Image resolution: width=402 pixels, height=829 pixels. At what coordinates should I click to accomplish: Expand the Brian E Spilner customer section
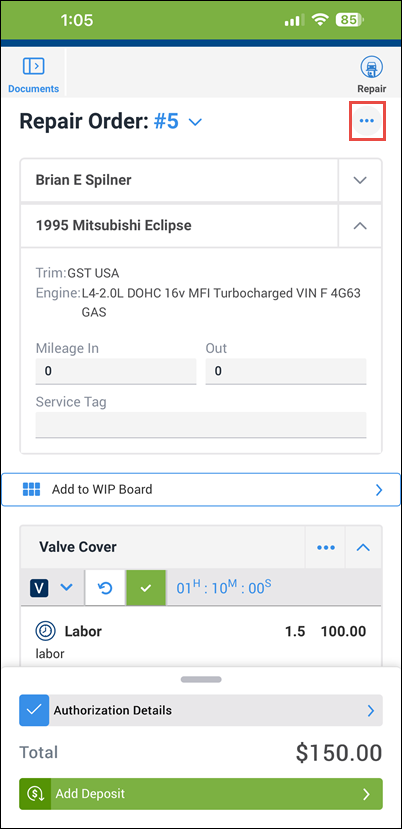coord(360,180)
